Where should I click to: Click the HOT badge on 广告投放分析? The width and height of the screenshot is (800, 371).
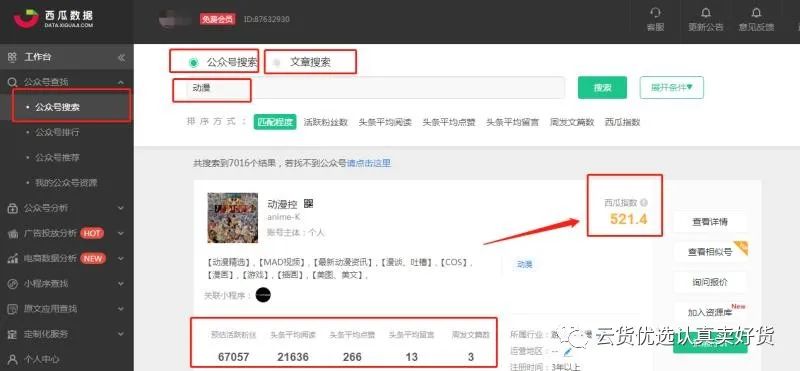tap(92, 234)
